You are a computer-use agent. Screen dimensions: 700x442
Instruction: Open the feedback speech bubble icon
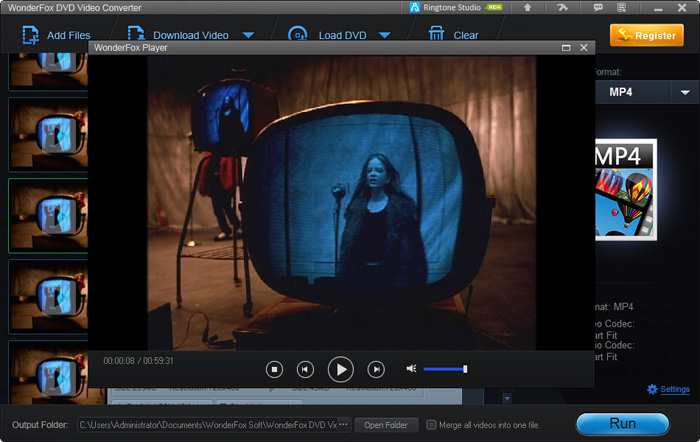tap(598, 8)
